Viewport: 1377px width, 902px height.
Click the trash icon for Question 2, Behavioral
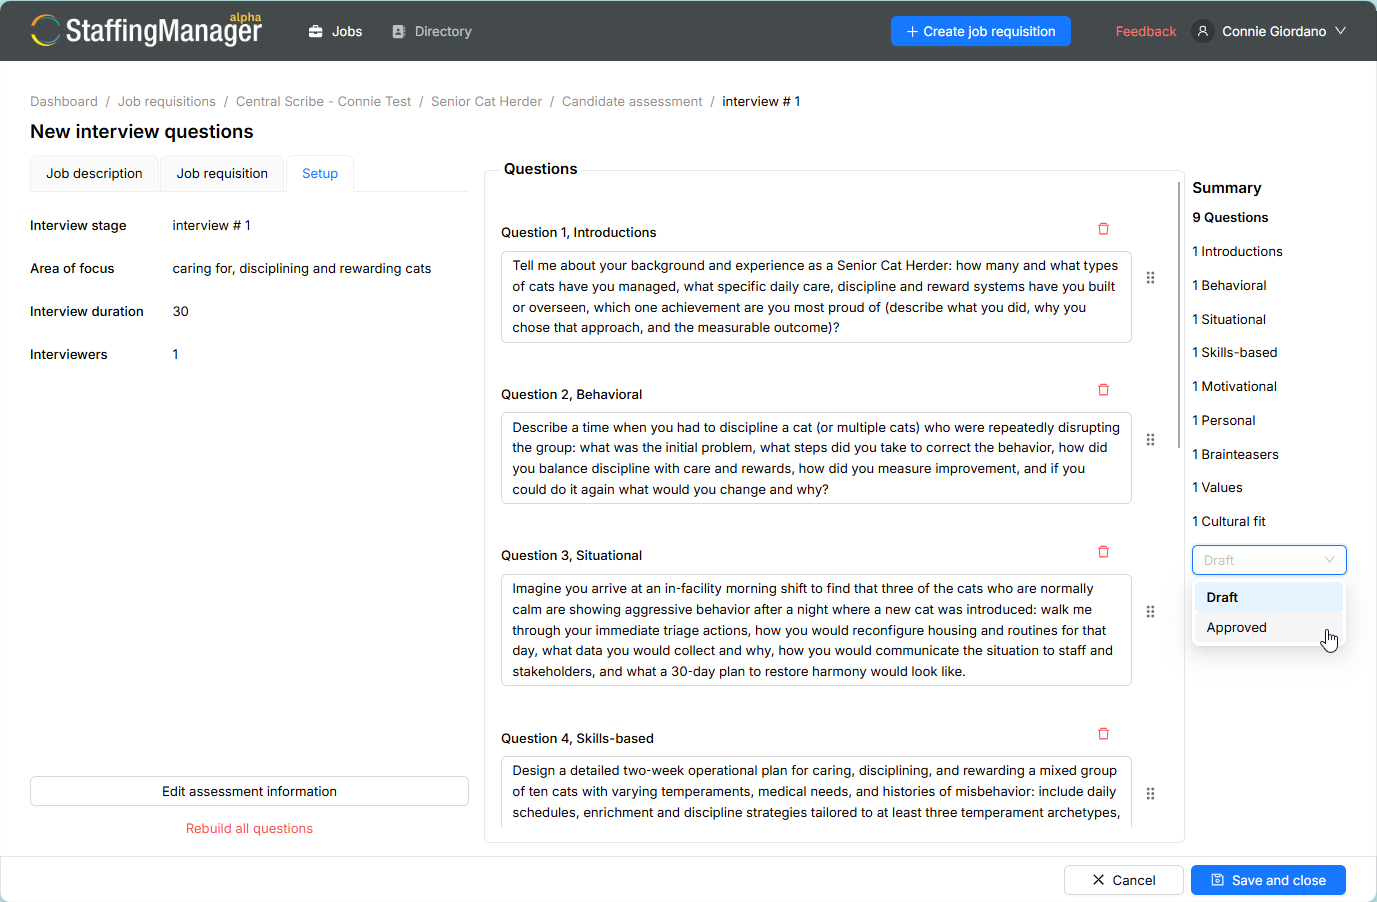pos(1103,390)
